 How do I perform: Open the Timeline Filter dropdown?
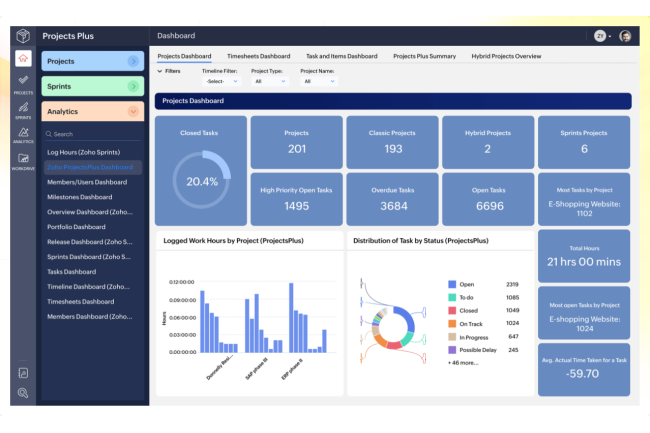click(x=221, y=81)
